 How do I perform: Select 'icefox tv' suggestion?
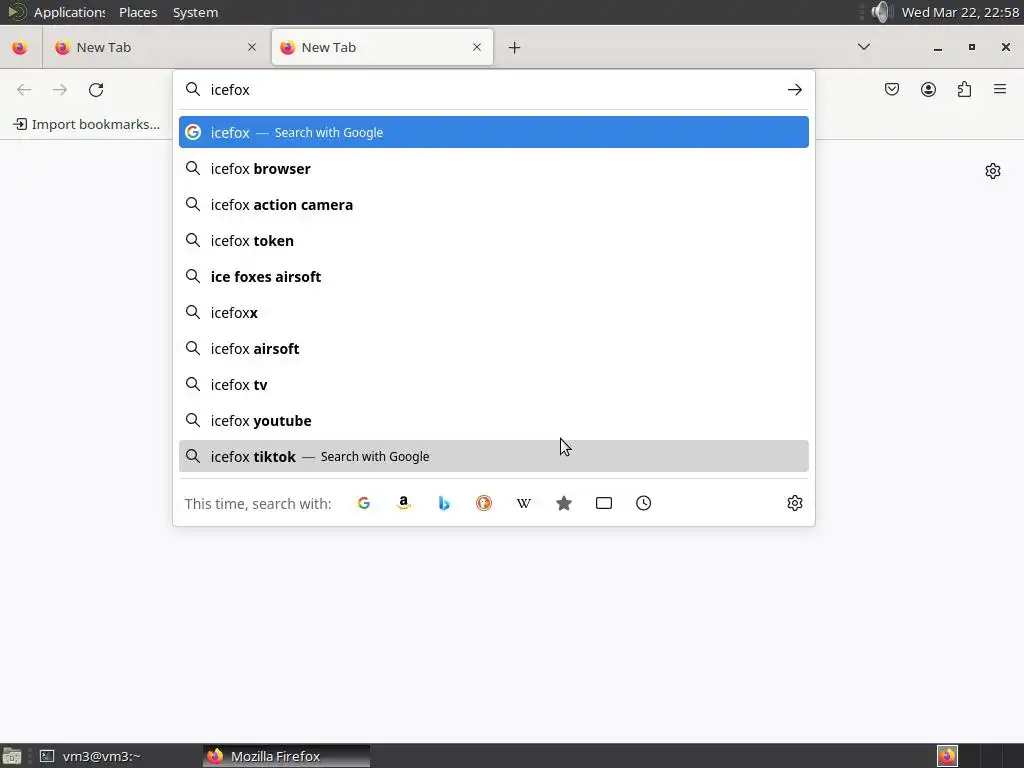click(x=494, y=384)
